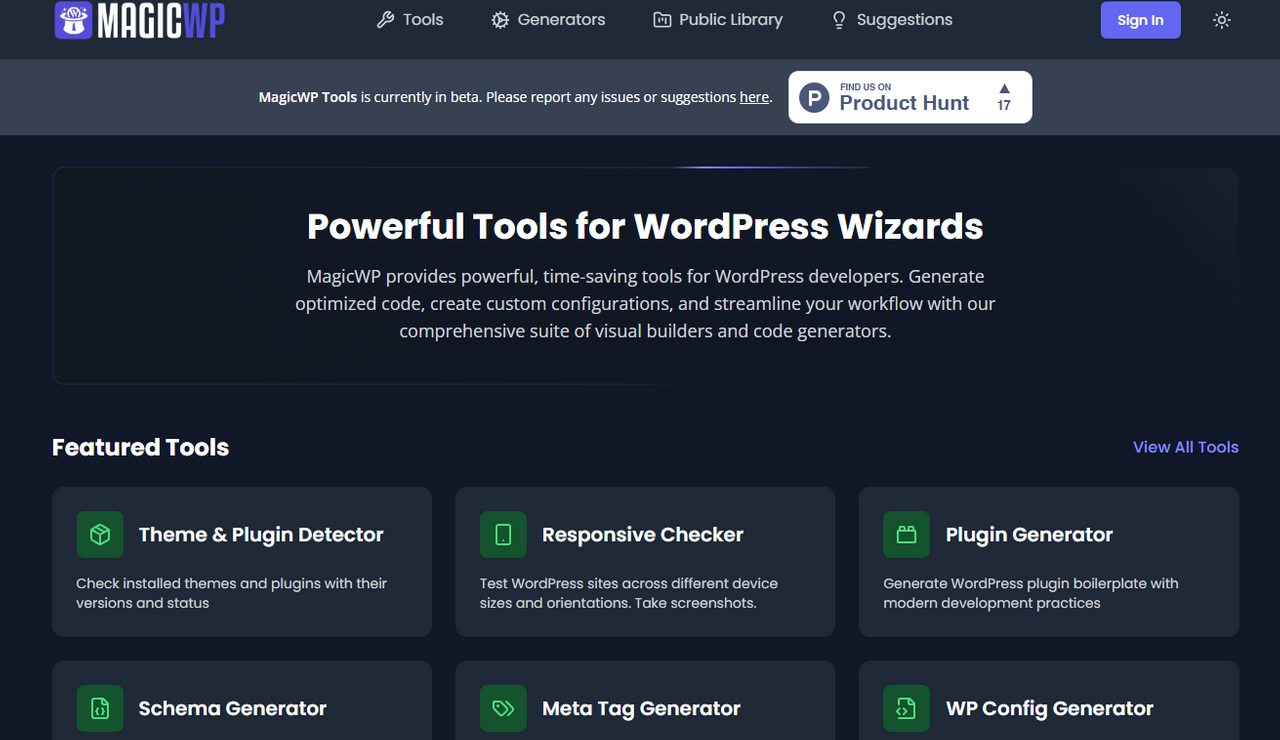The width and height of the screenshot is (1280, 740).
Task: Click the WP Config Generator icon
Action: pyautogui.click(x=906, y=708)
